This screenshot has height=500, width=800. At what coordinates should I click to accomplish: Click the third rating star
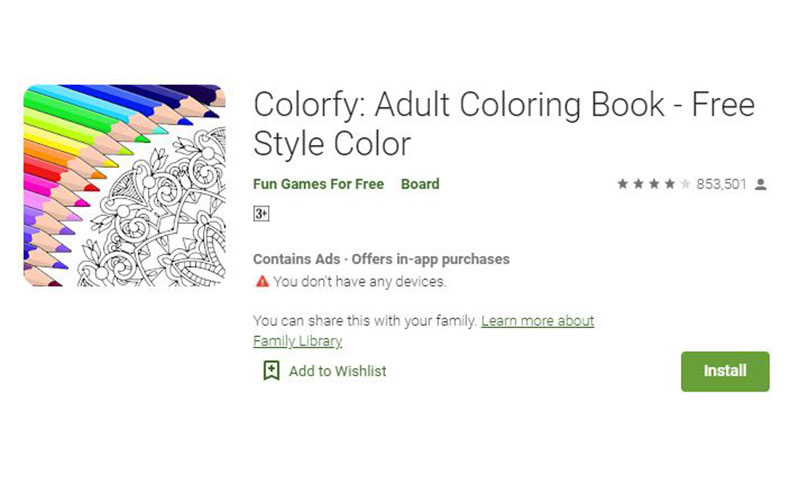tap(654, 184)
